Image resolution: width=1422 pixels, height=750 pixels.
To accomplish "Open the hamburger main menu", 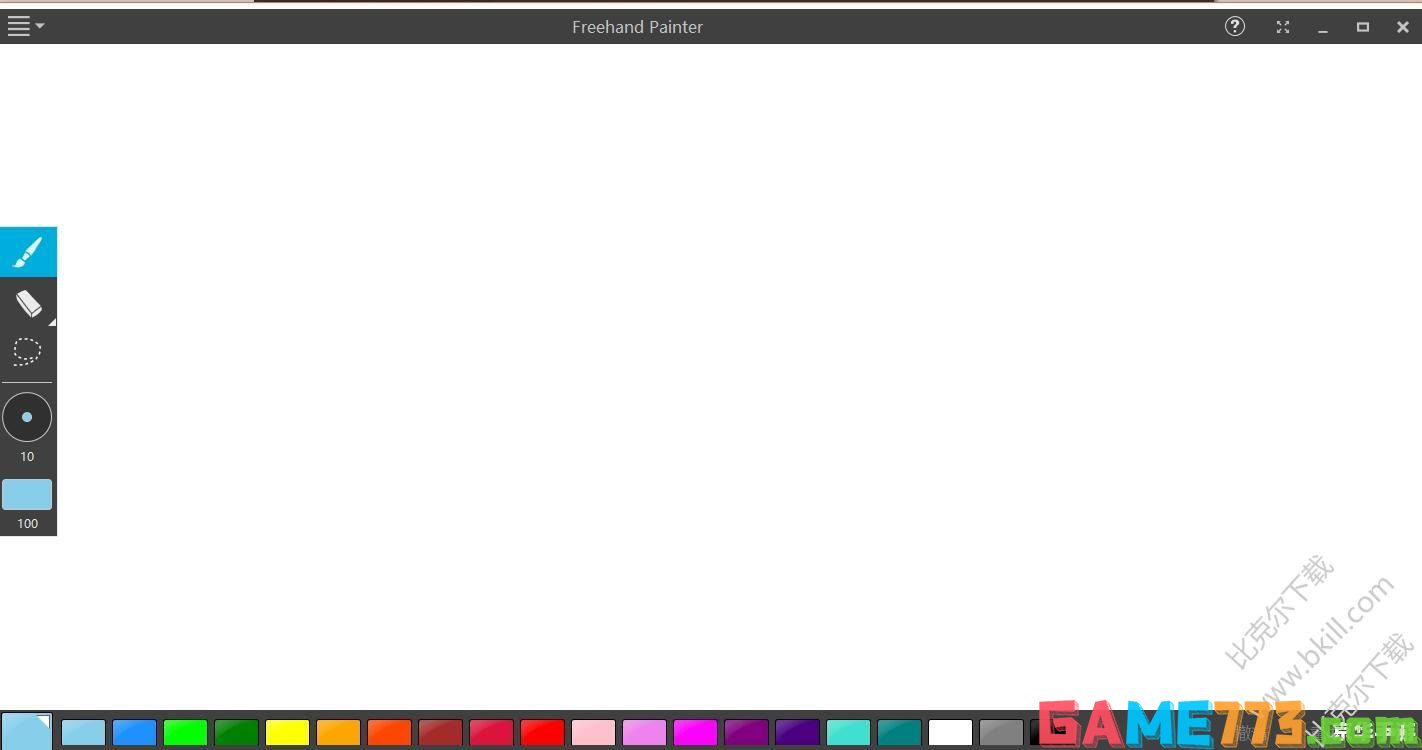I will pyautogui.click(x=25, y=27).
